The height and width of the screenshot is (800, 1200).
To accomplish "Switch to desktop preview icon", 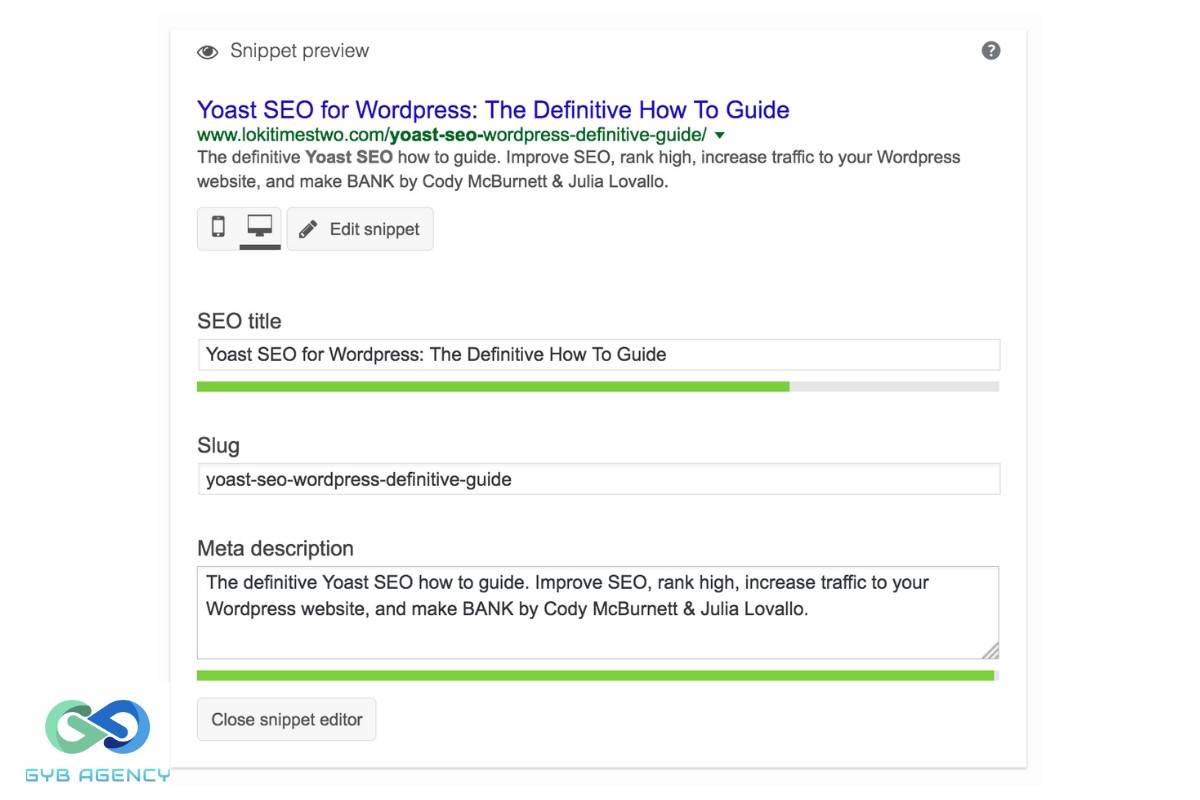I will (260, 227).
